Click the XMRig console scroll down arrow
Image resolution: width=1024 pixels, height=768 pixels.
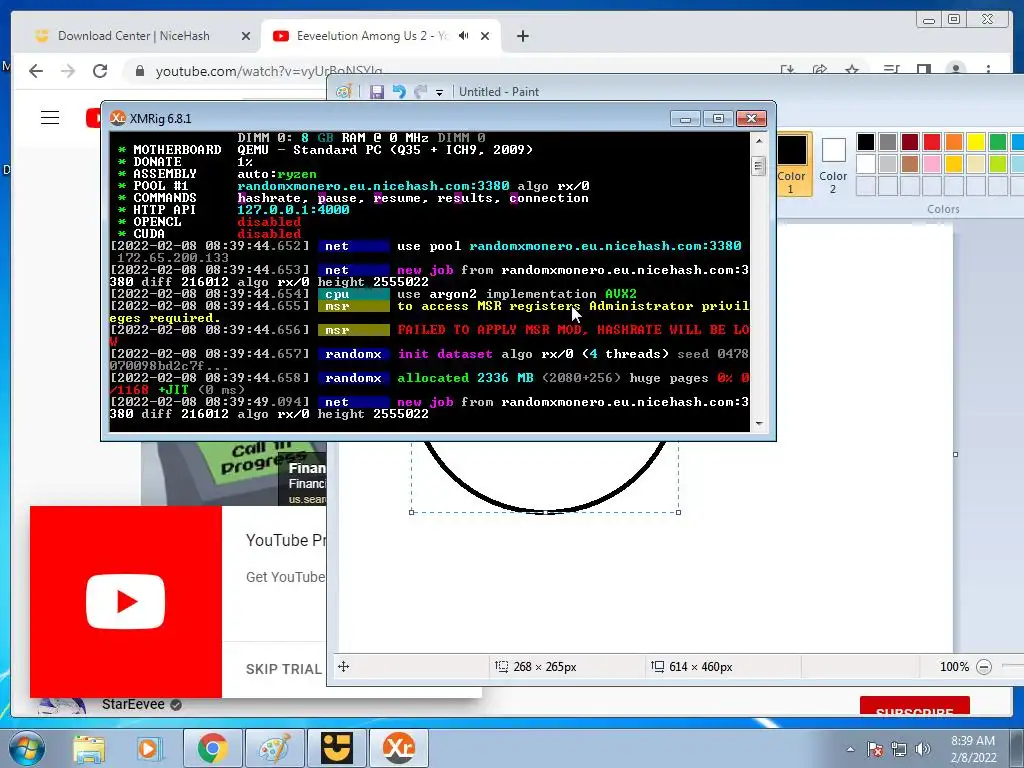(x=758, y=424)
